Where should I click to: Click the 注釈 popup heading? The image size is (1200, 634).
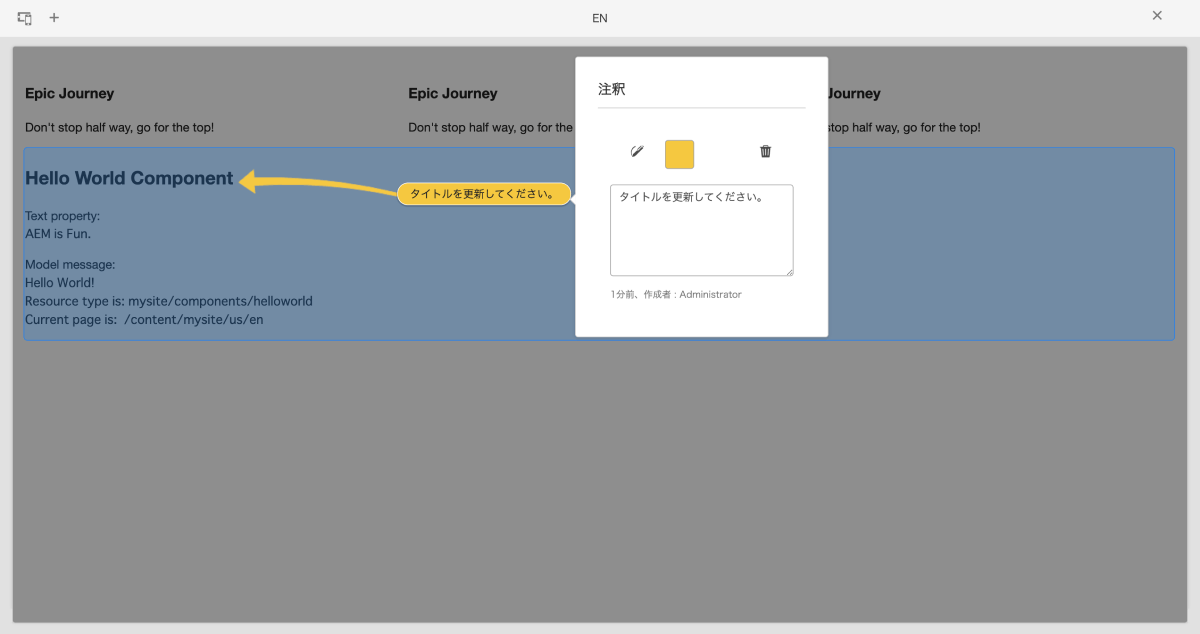[612, 89]
